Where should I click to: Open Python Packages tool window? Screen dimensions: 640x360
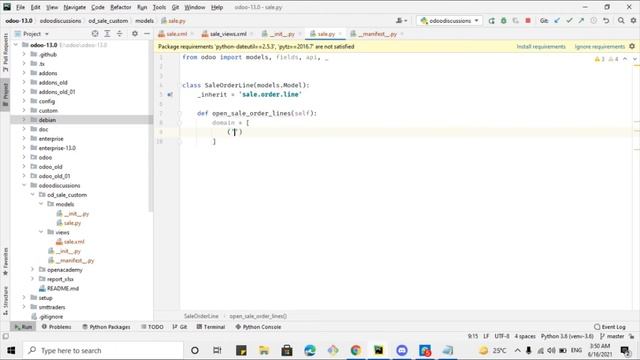pyautogui.click(x=106, y=327)
